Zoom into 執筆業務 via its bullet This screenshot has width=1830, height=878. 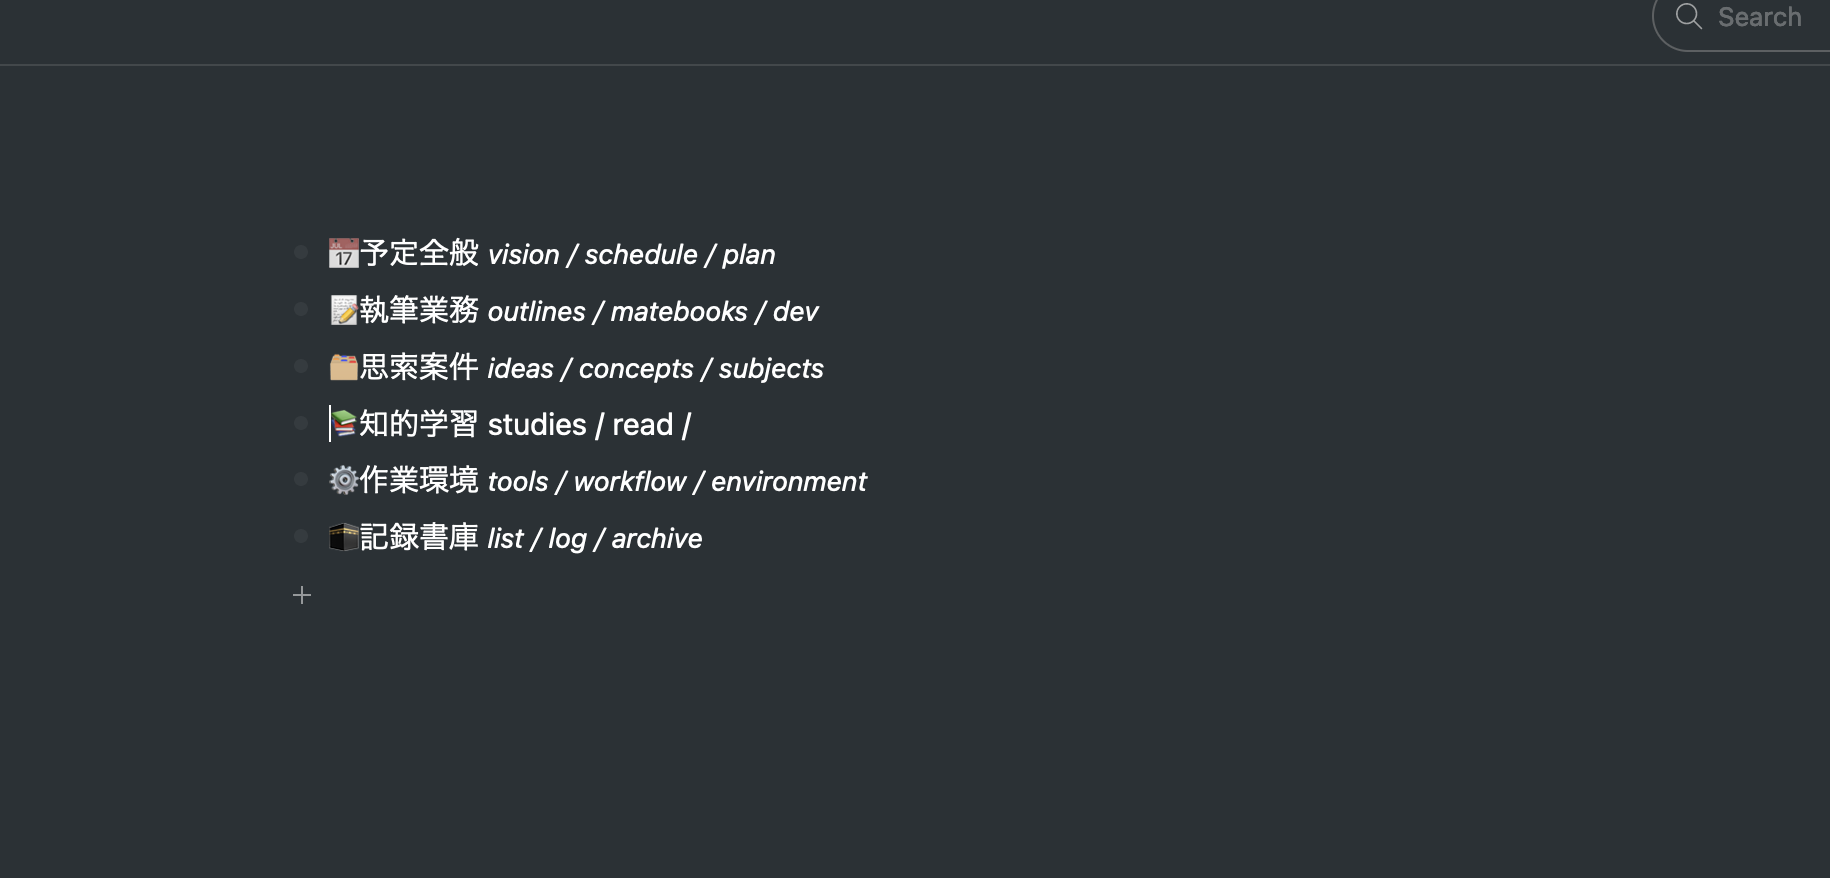[x=301, y=309]
